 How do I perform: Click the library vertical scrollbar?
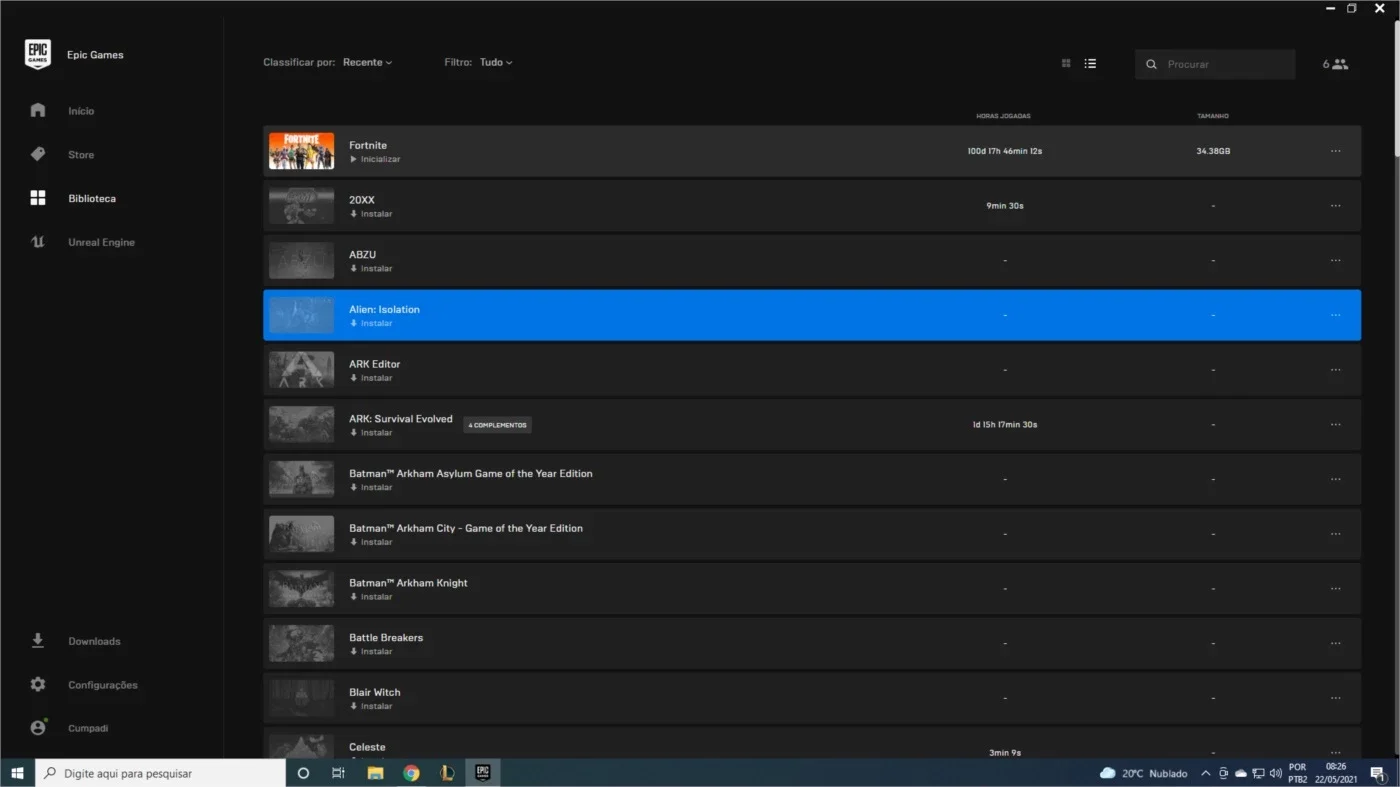(x=1394, y=82)
